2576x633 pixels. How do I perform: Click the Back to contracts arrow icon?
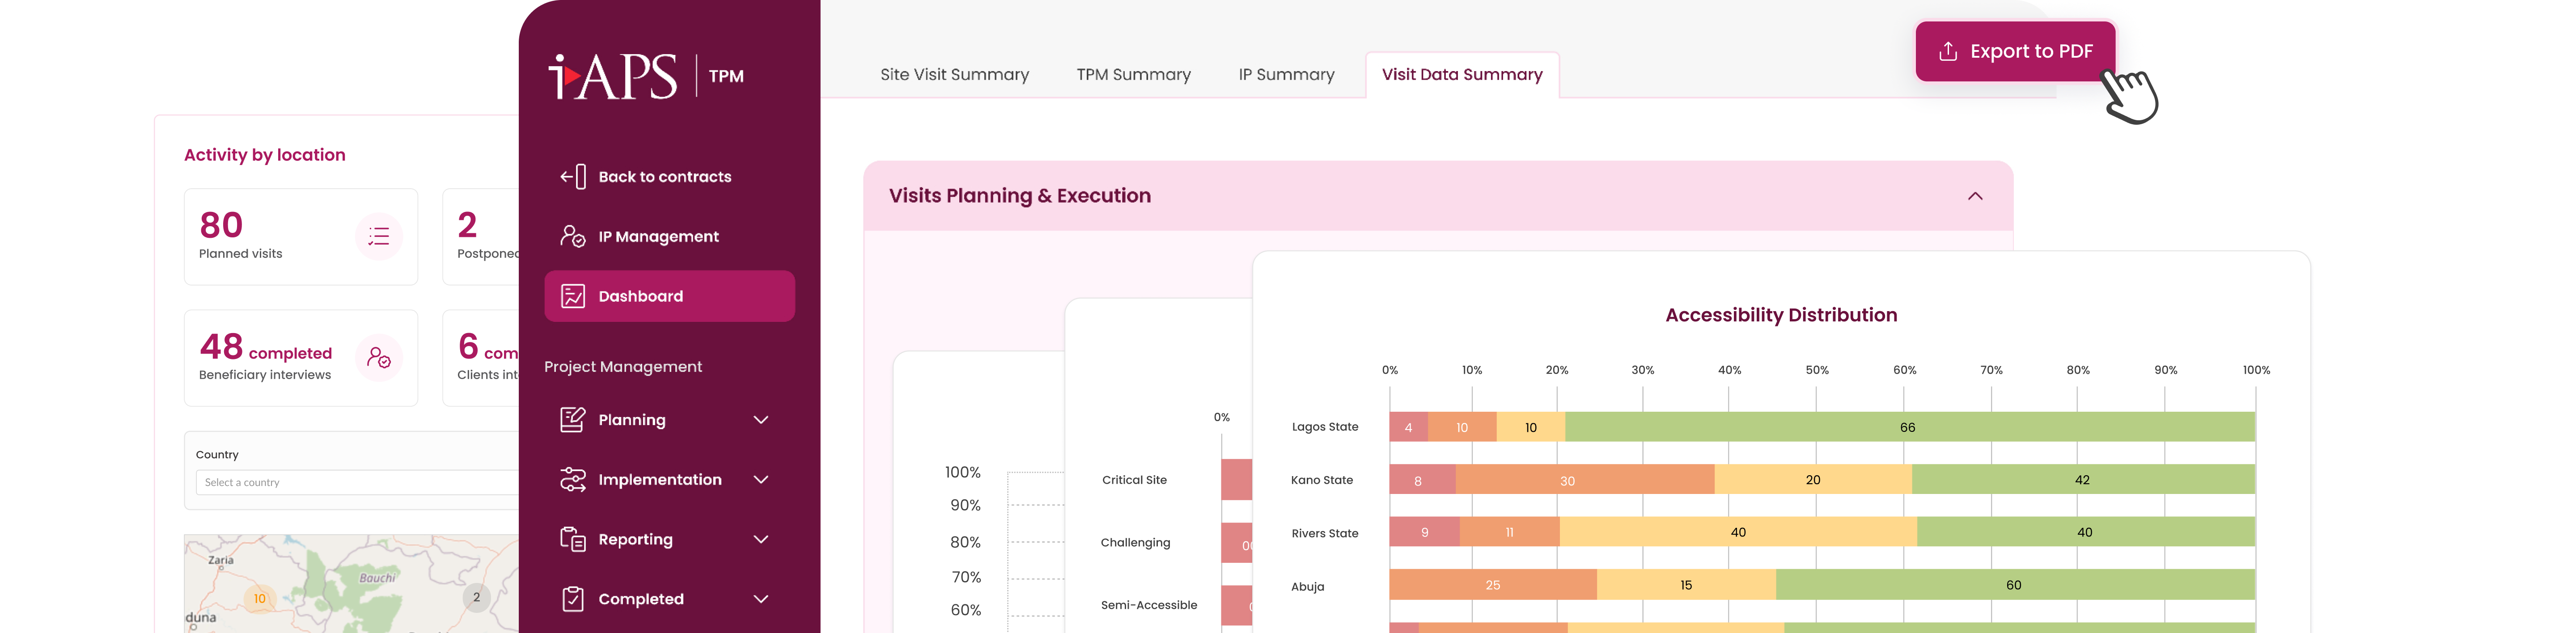(x=573, y=177)
